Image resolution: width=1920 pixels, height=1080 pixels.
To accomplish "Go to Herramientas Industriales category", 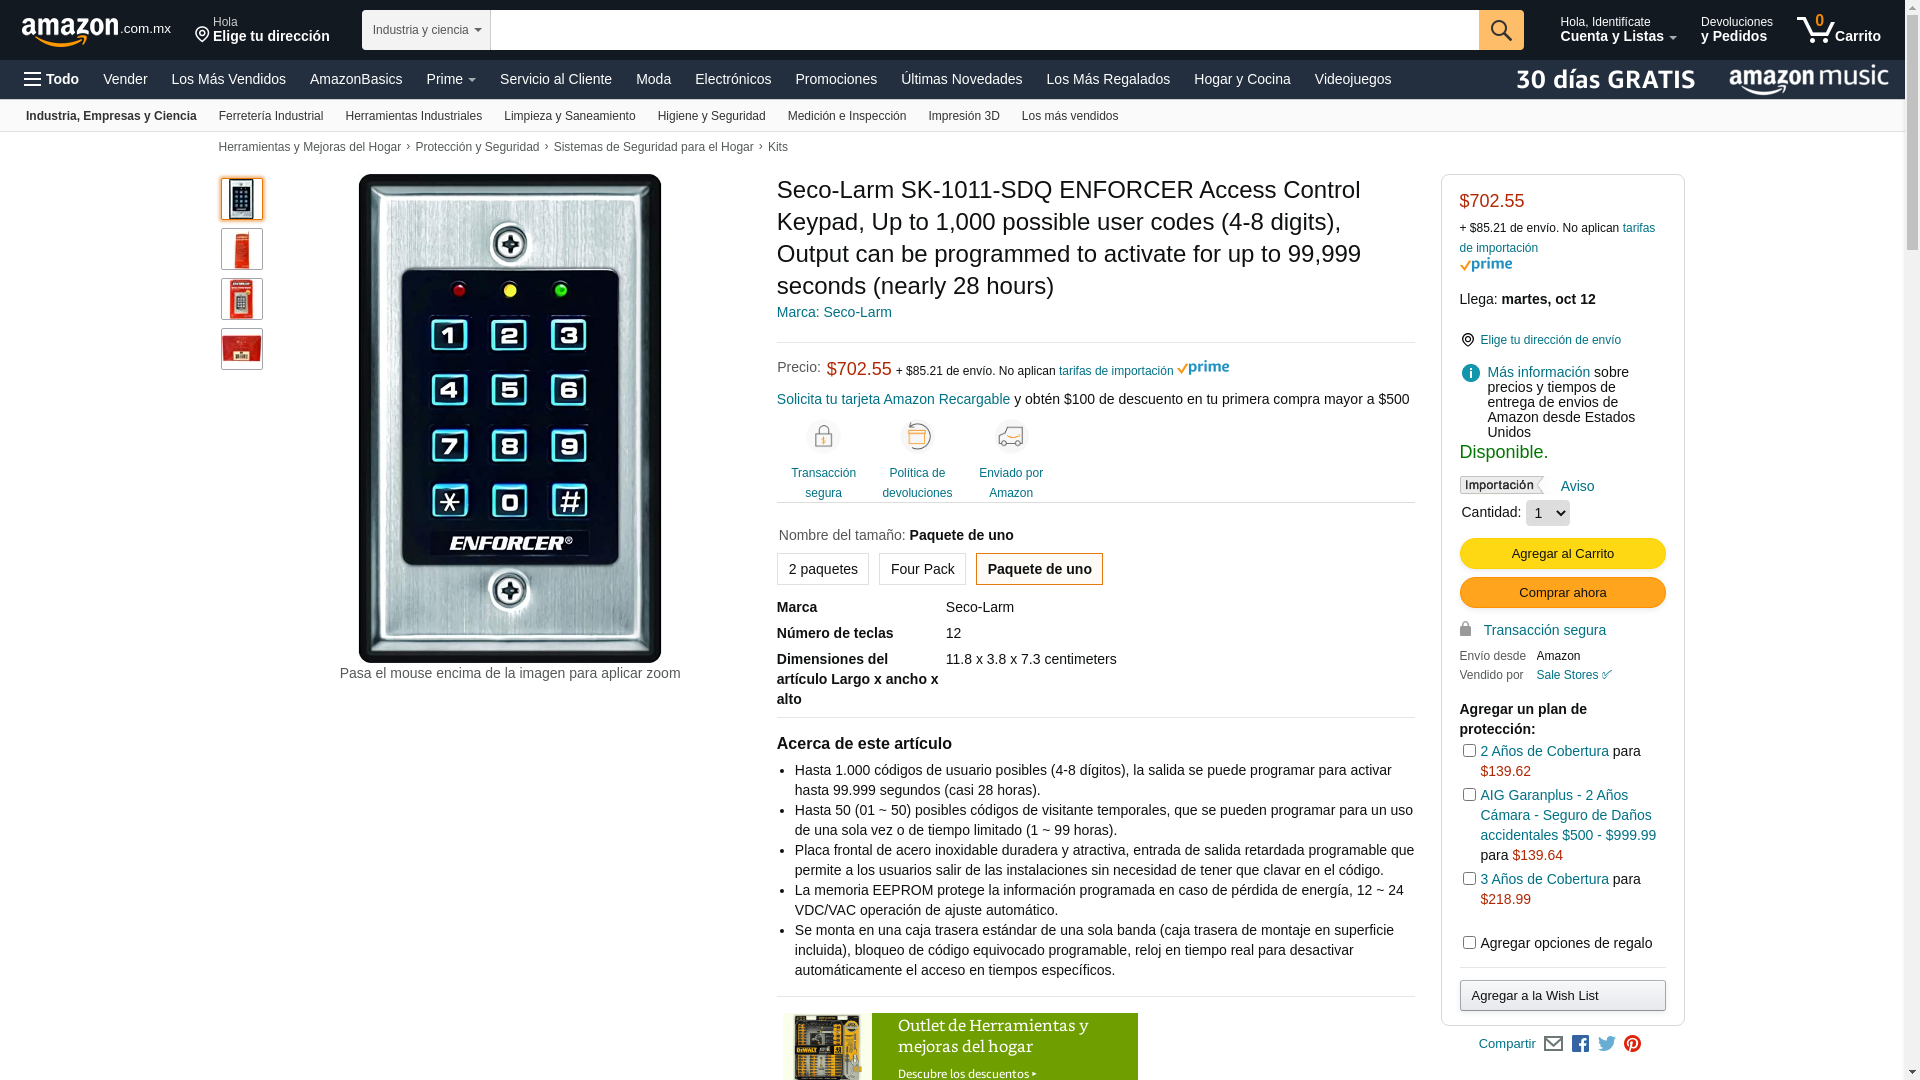I will 413,116.
